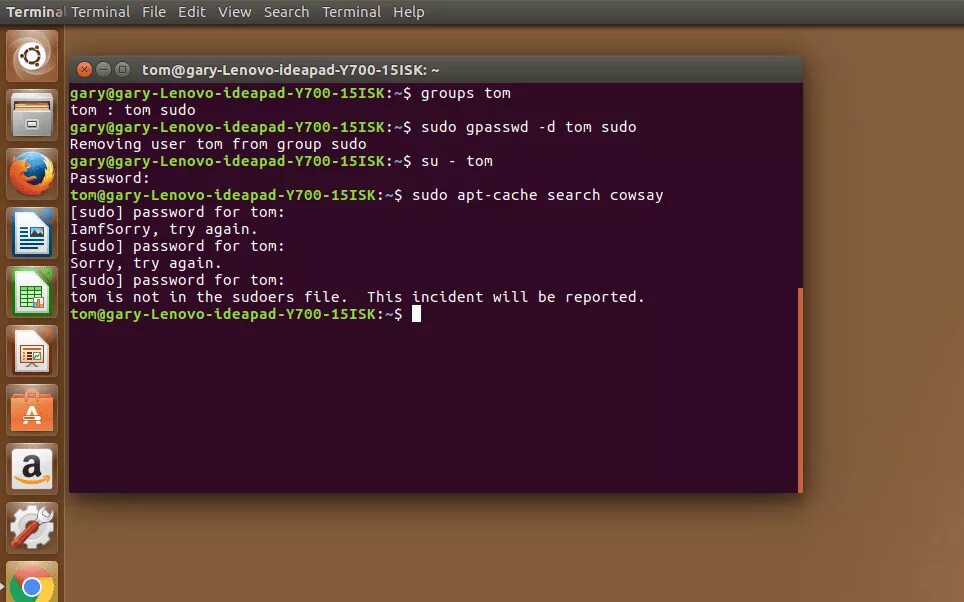Click the 'groups tom' command text

click(466, 93)
